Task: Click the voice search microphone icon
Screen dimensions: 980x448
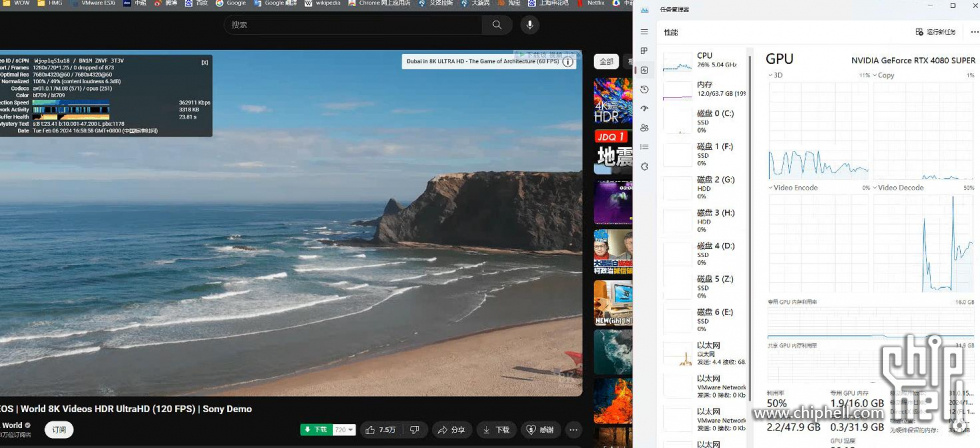Action: pos(530,25)
